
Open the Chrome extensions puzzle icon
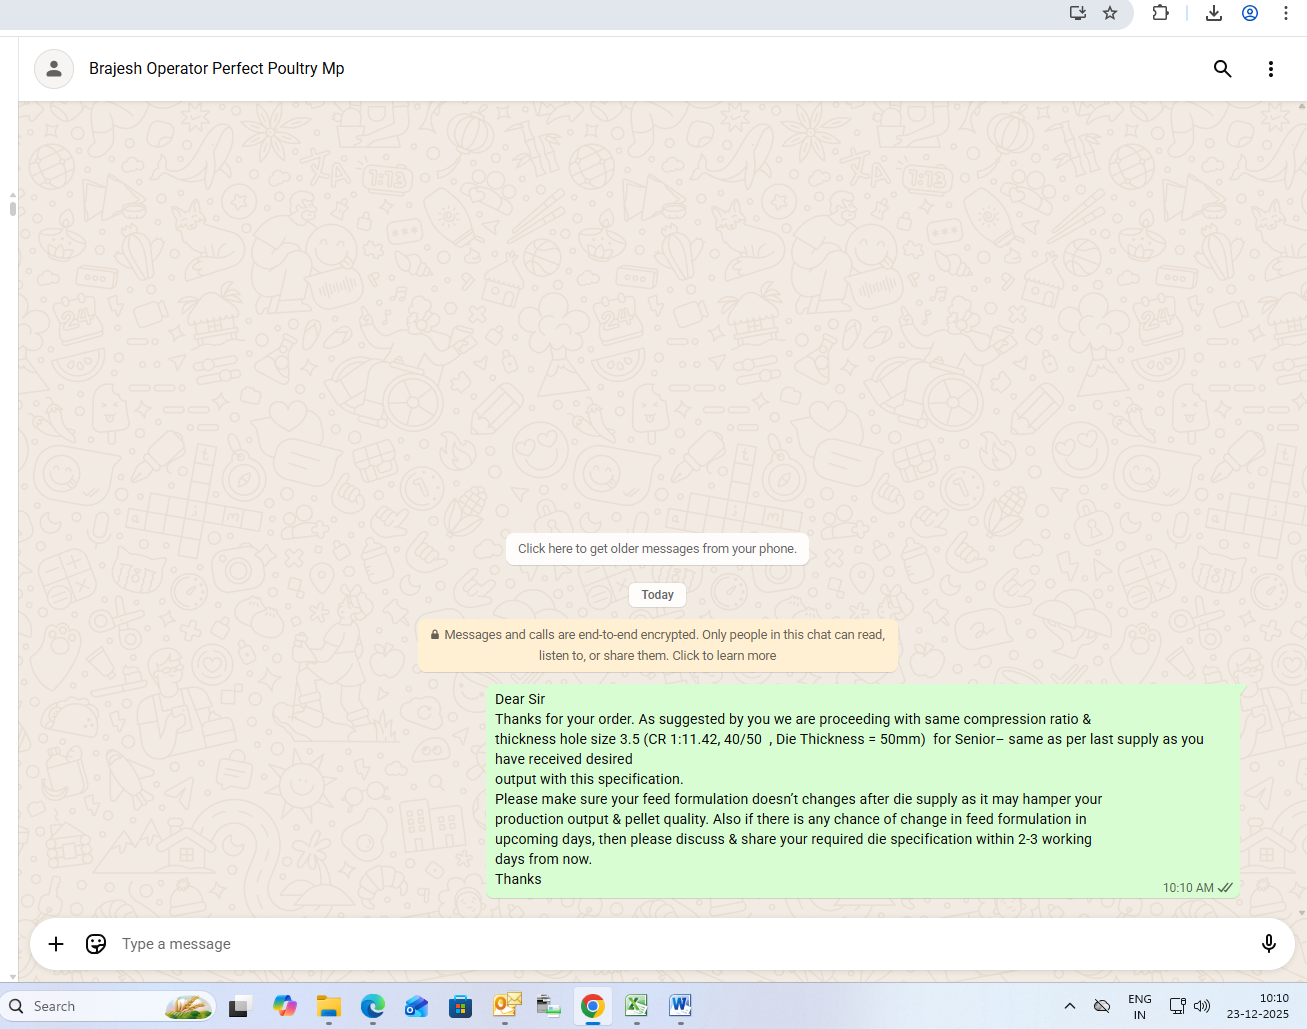point(1160,13)
